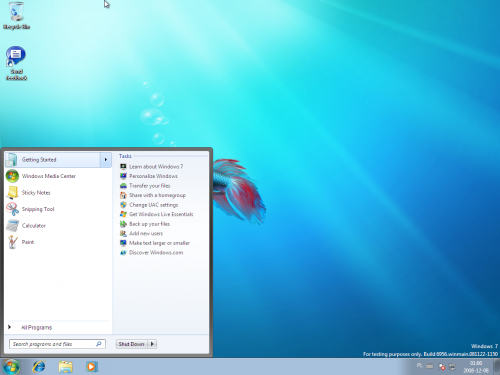The width and height of the screenshot is (500, 375).
Task: Open the Recycle Bin desktop icon
Action: (x=16, y=16)
